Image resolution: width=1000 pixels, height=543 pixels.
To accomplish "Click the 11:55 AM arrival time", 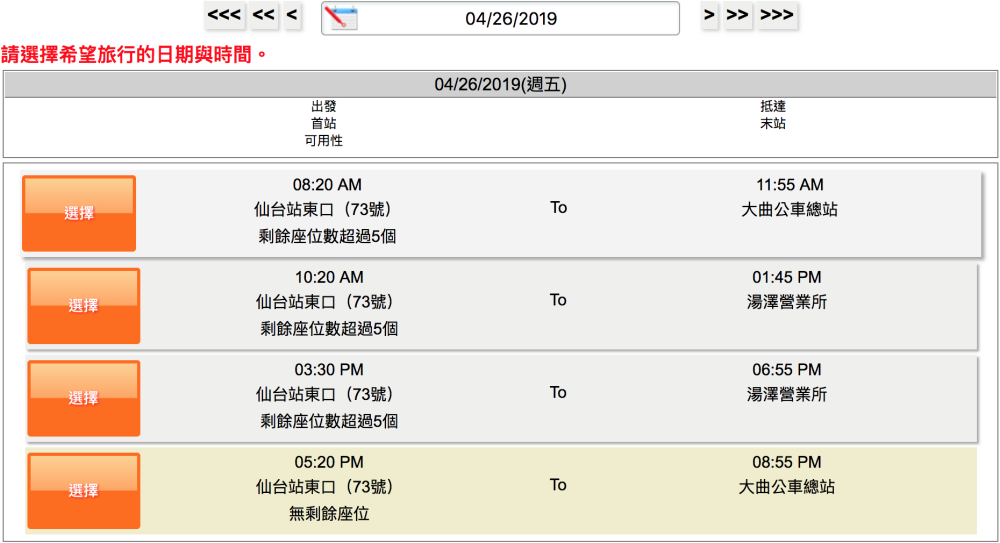I will pos(789,185).
